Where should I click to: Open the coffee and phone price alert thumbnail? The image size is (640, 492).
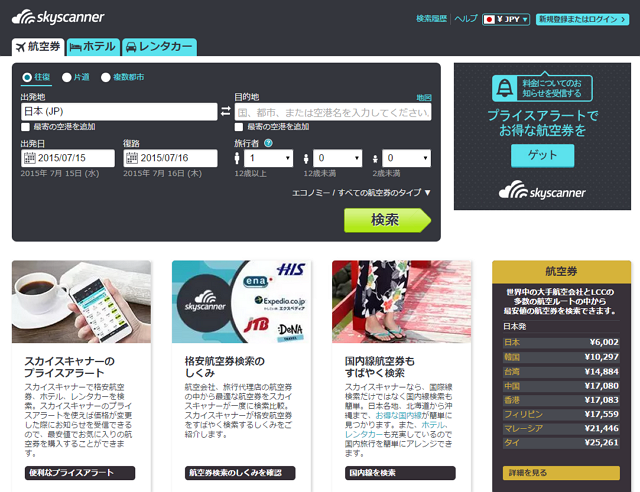pyautogui.click(x=81, y=302)
